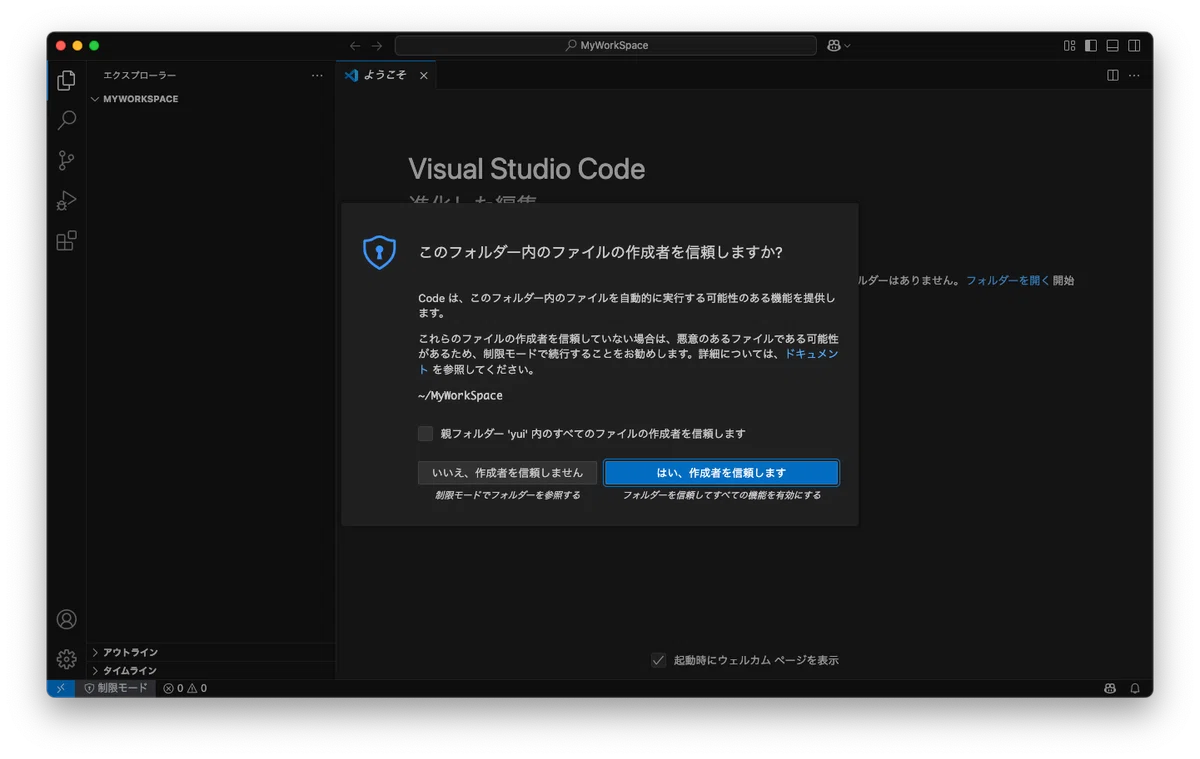
Task: Click the remote window icon in status bar
Action: [60, 688]
